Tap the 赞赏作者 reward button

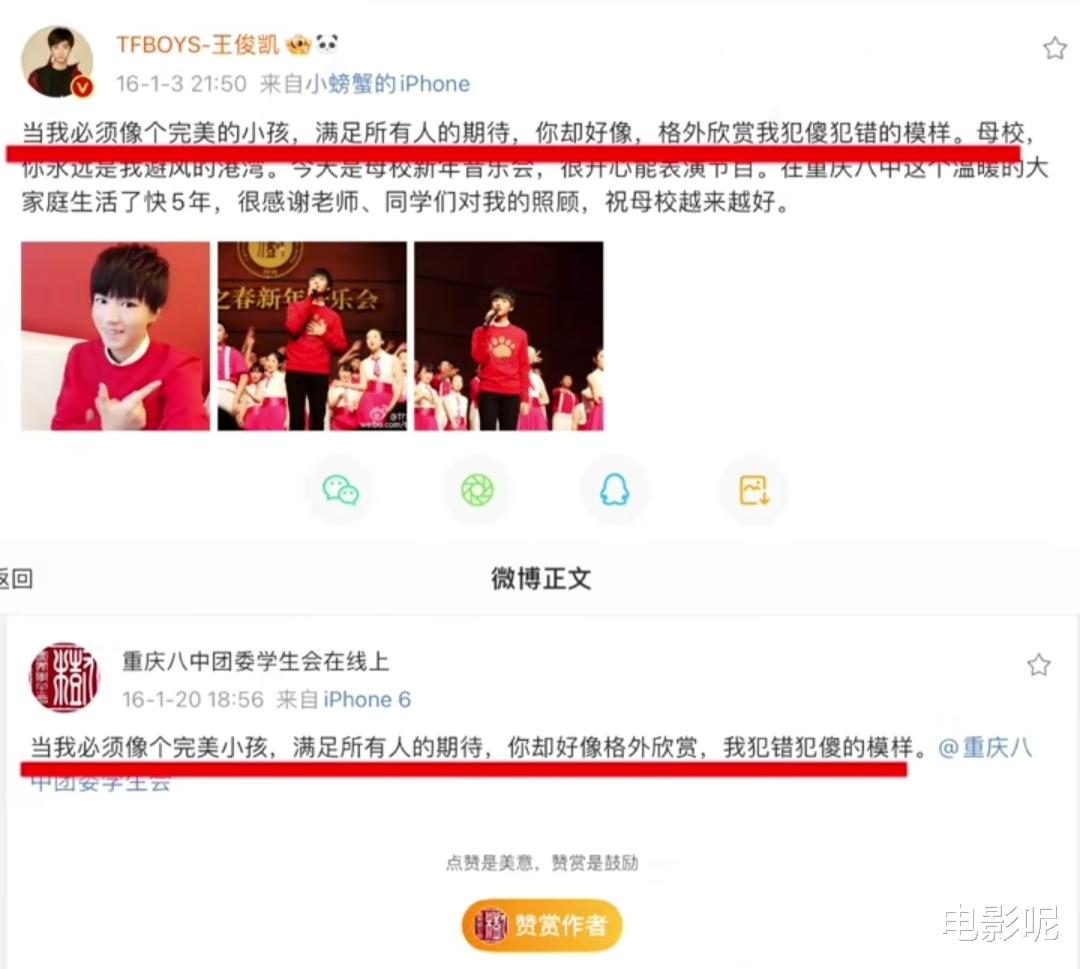(x=541, y=925)
